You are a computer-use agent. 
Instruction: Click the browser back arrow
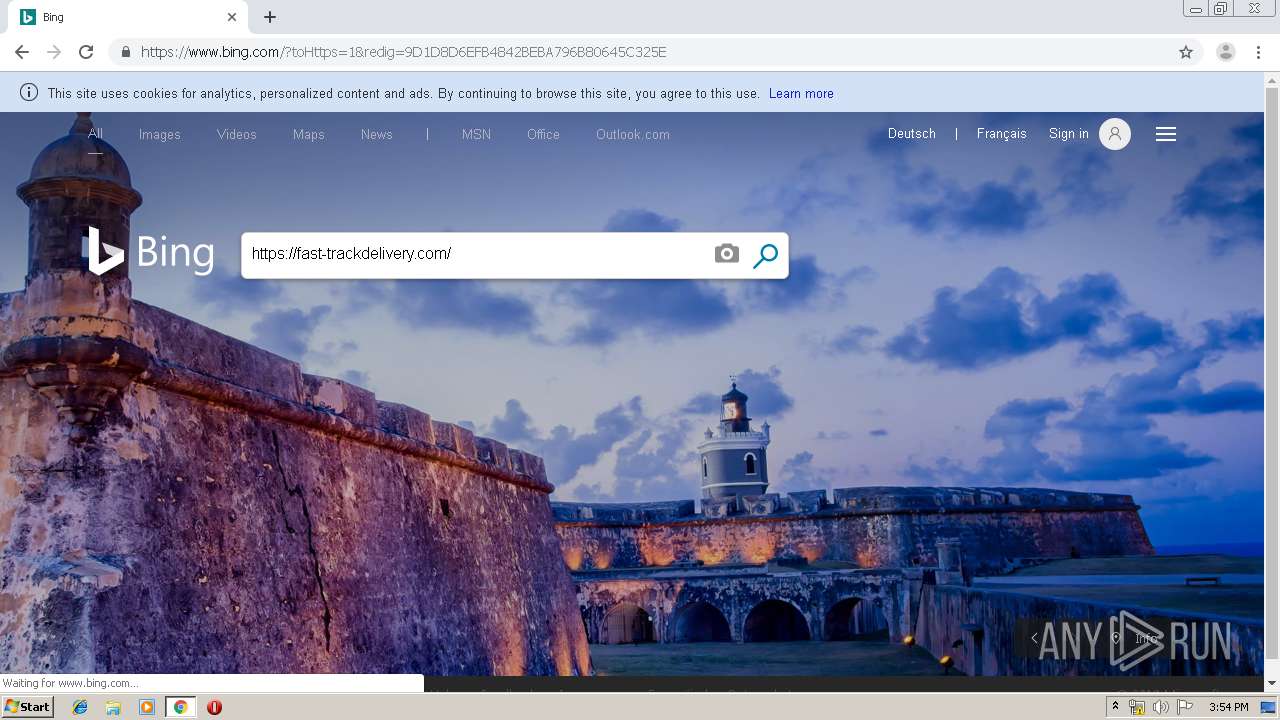22,52
